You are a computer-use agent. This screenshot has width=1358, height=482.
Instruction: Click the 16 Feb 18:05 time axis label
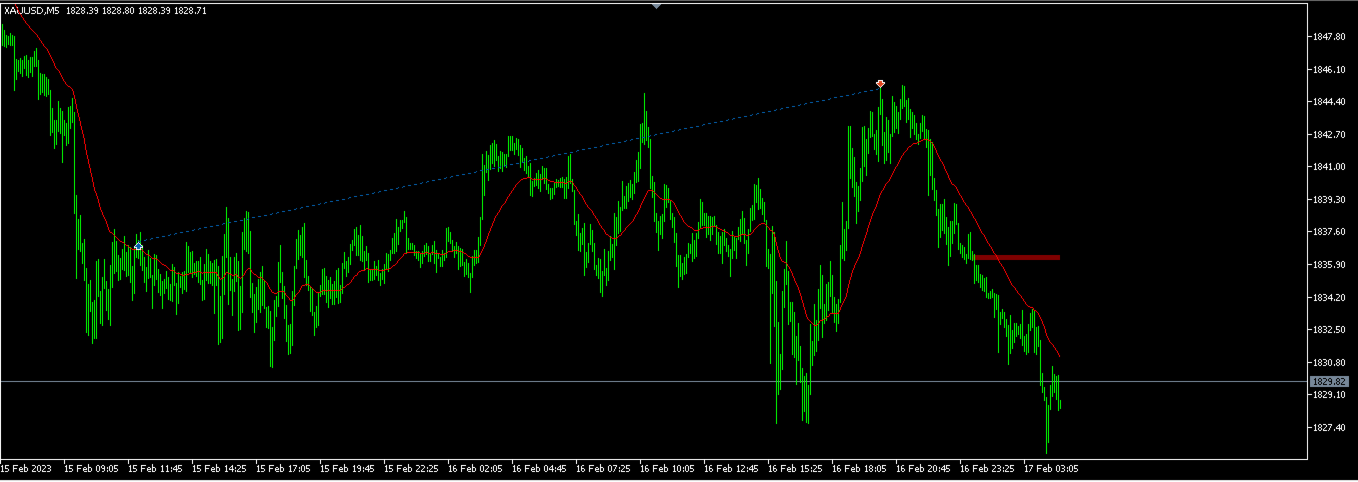click(859, 468)
